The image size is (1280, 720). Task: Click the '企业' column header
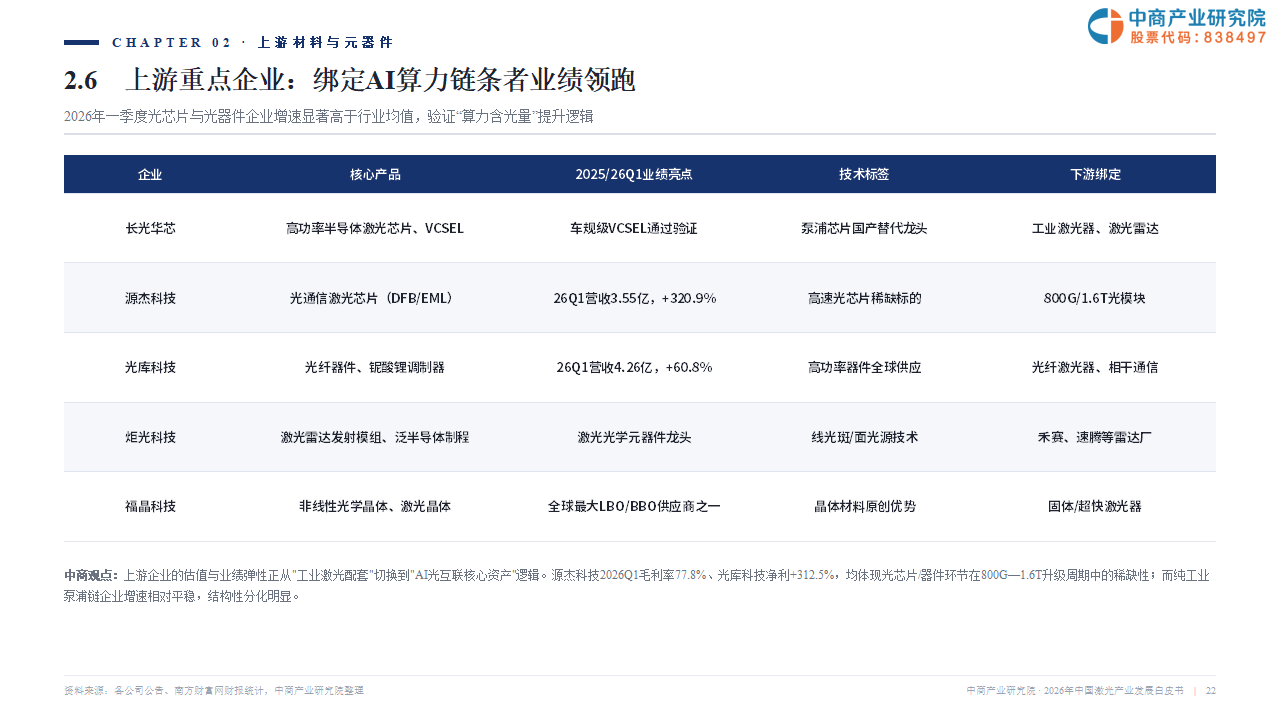coord(150,174)
